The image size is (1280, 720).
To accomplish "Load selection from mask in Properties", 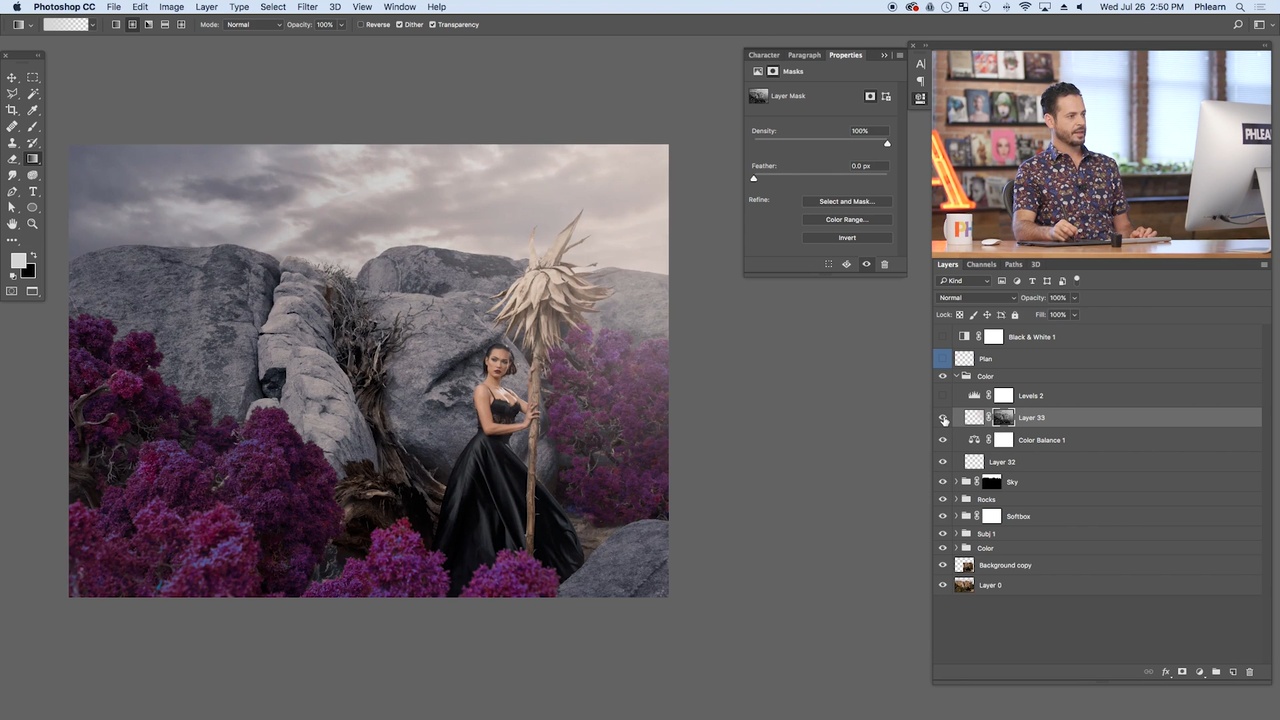I will (x=828, y=264).
